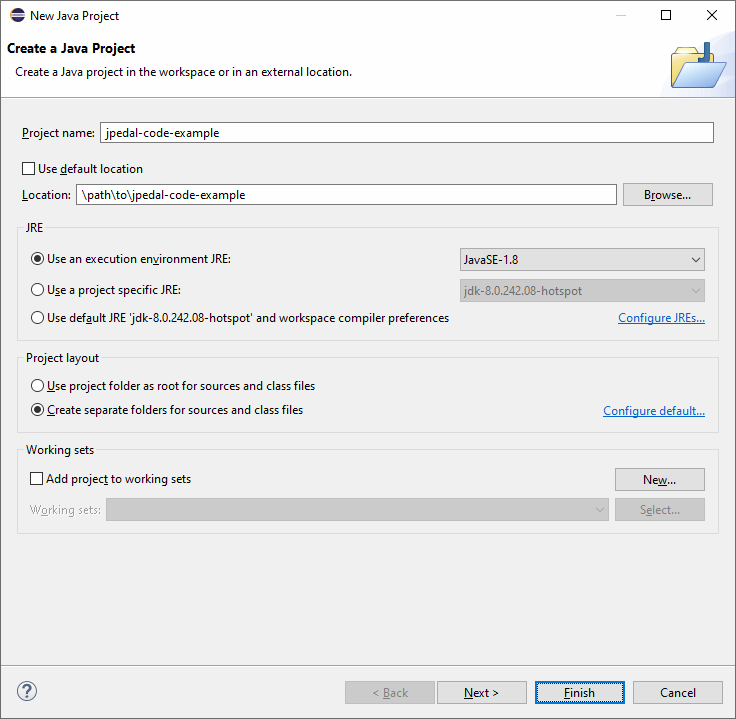Image resolution: width=736 pixels, height=719 pixels.
Task: Click the Browse button for location
Action: click(x=667, y=195)
